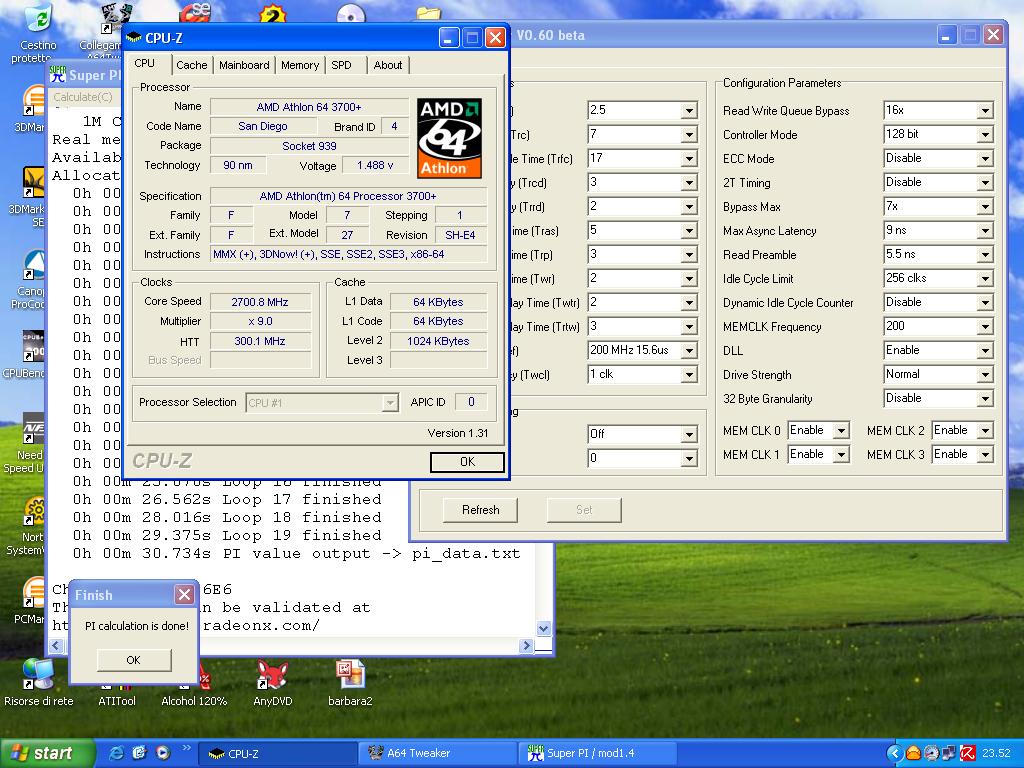Viewport: 1024px width, 768px height.
Task: Click OK in the CPU-Z window
Action: (x=467, y=462)
